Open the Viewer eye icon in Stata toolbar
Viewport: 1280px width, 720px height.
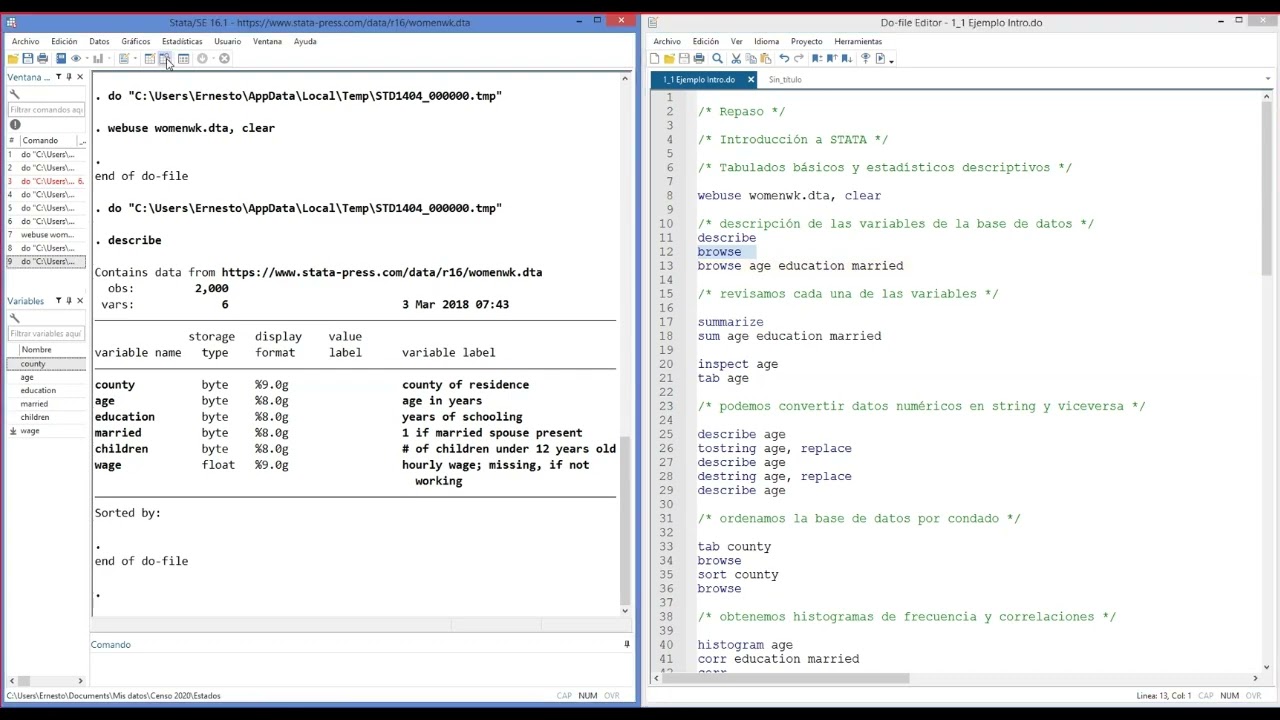[76, 58]
